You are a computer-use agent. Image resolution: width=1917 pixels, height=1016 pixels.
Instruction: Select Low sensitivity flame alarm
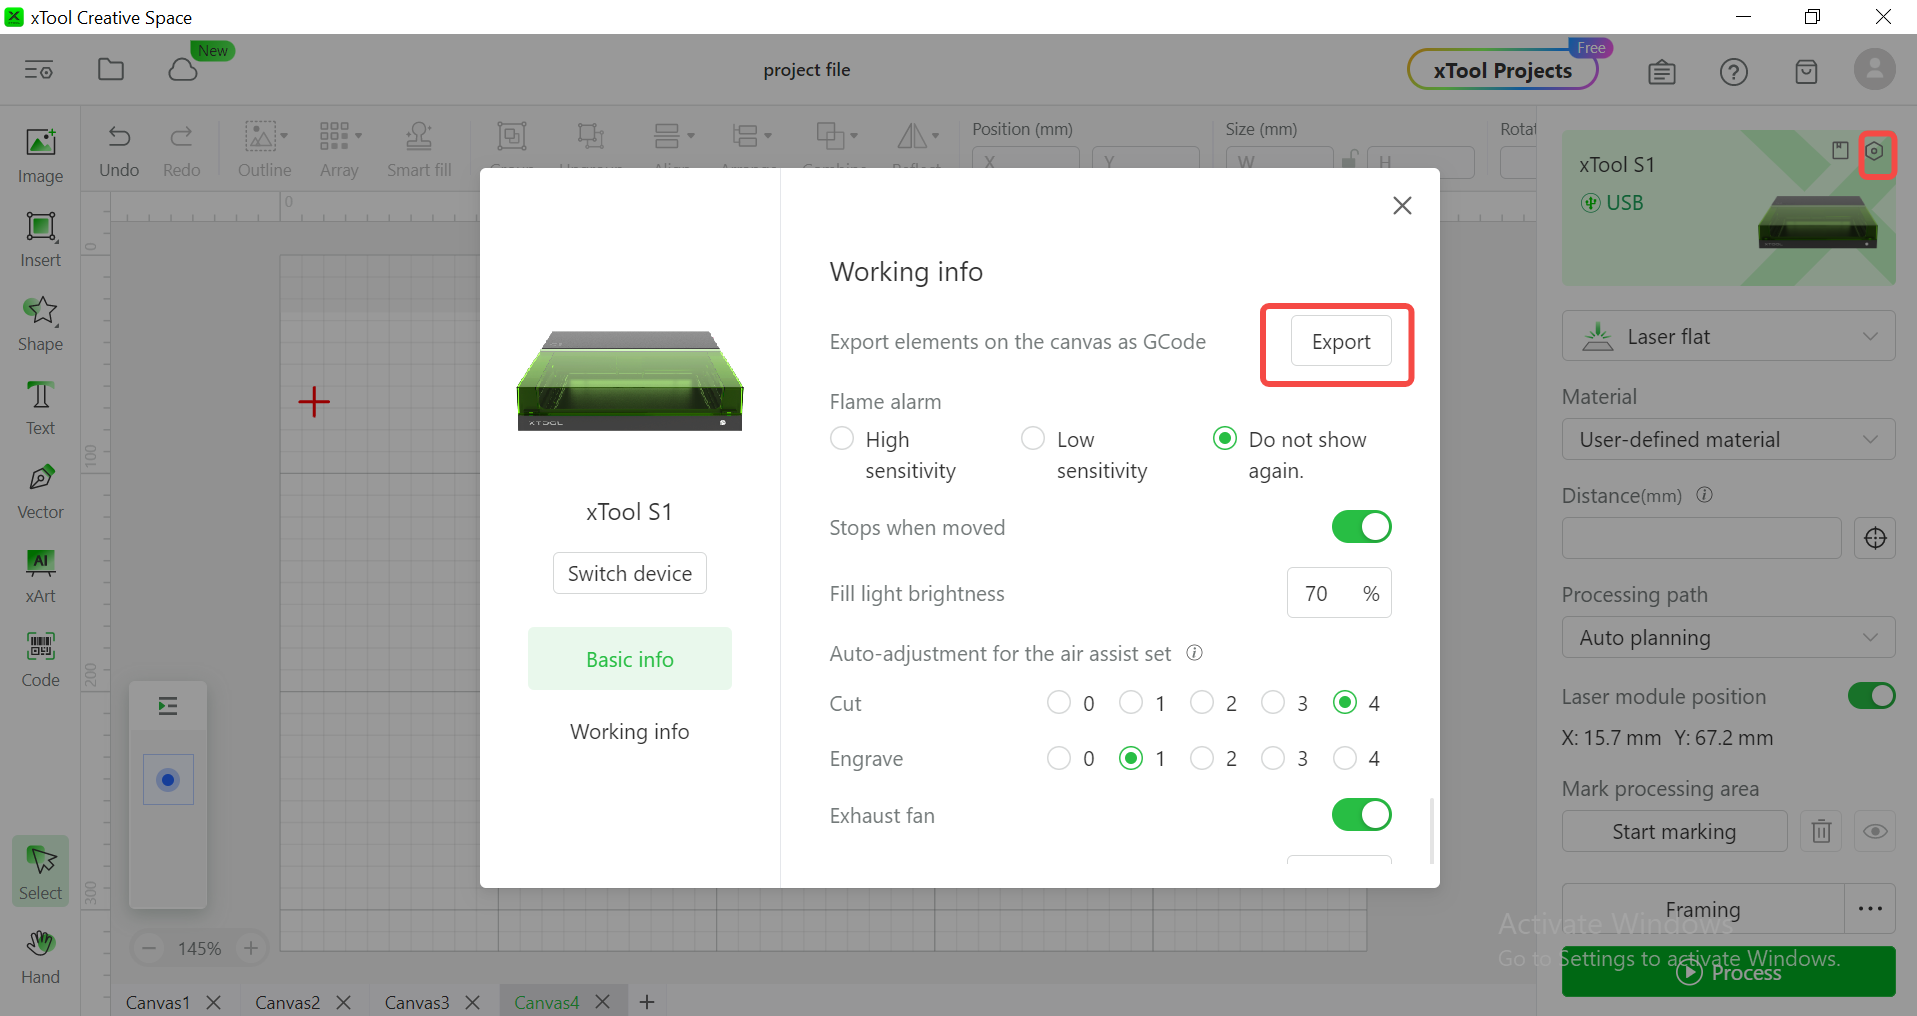pyautogui.click(x=1033, y=439)
